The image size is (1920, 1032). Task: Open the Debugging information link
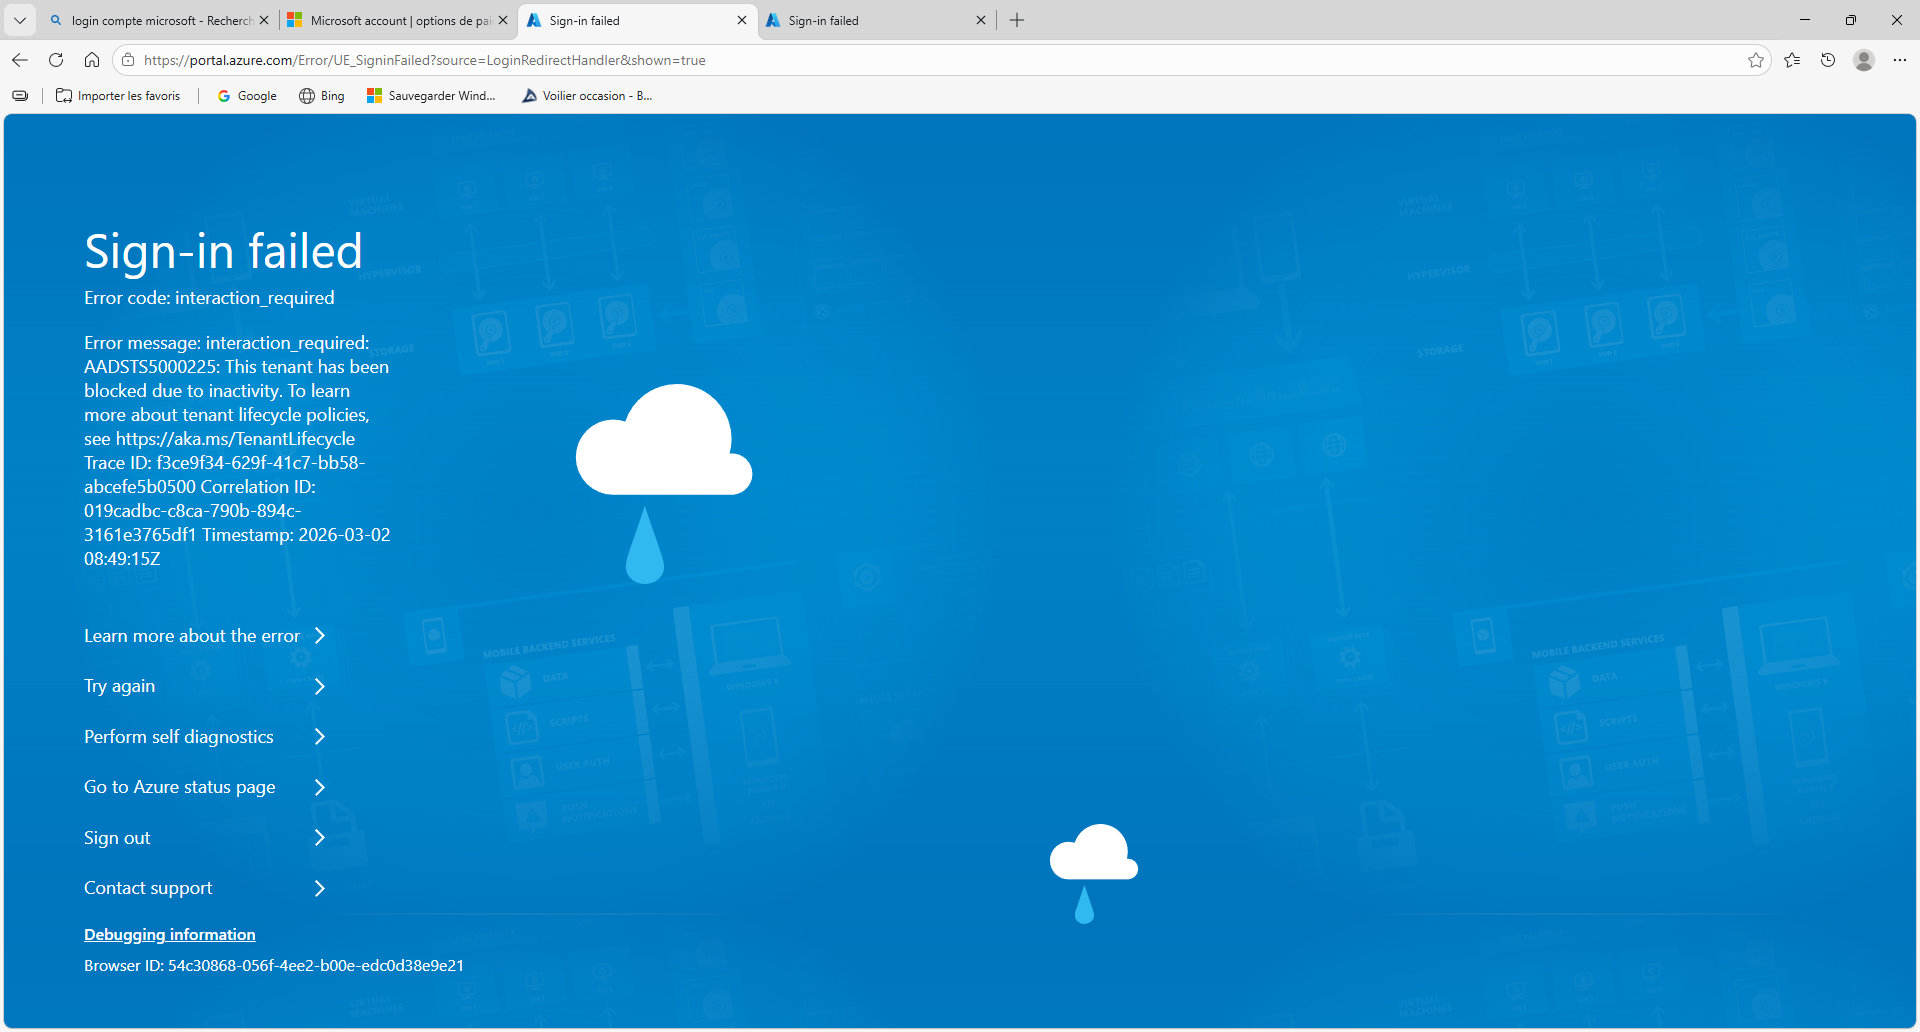170,935
